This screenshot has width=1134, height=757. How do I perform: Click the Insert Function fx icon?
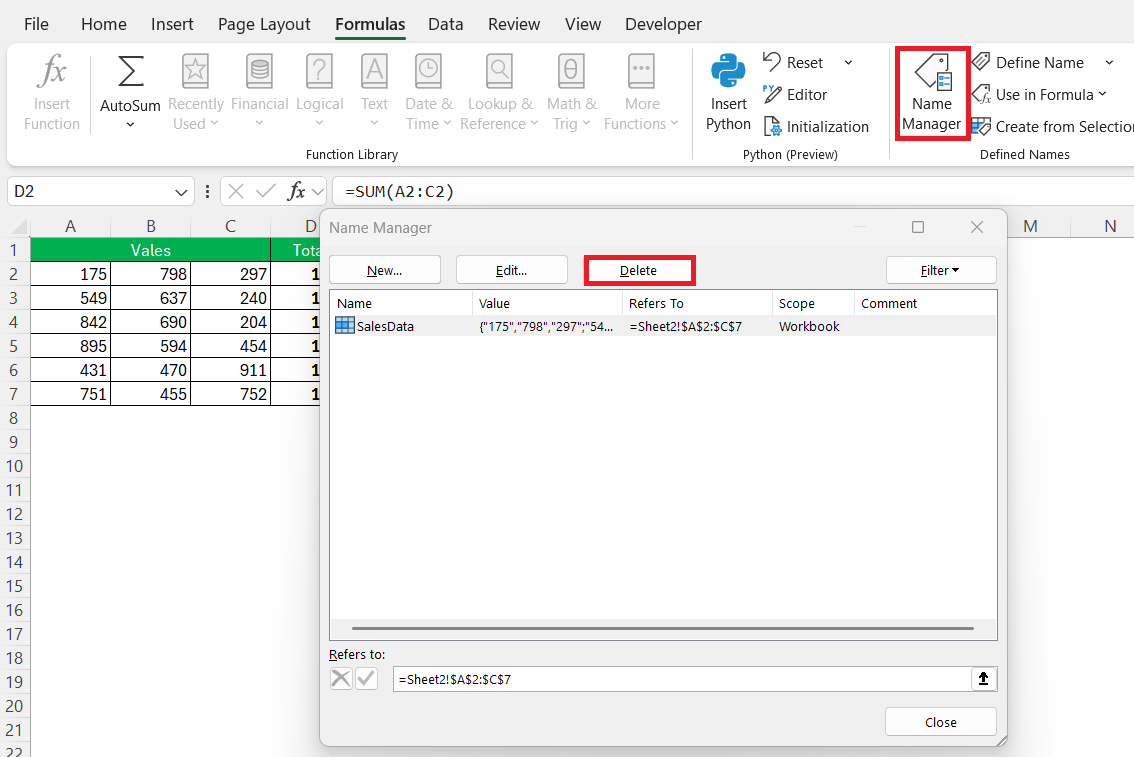click(52, 72)
